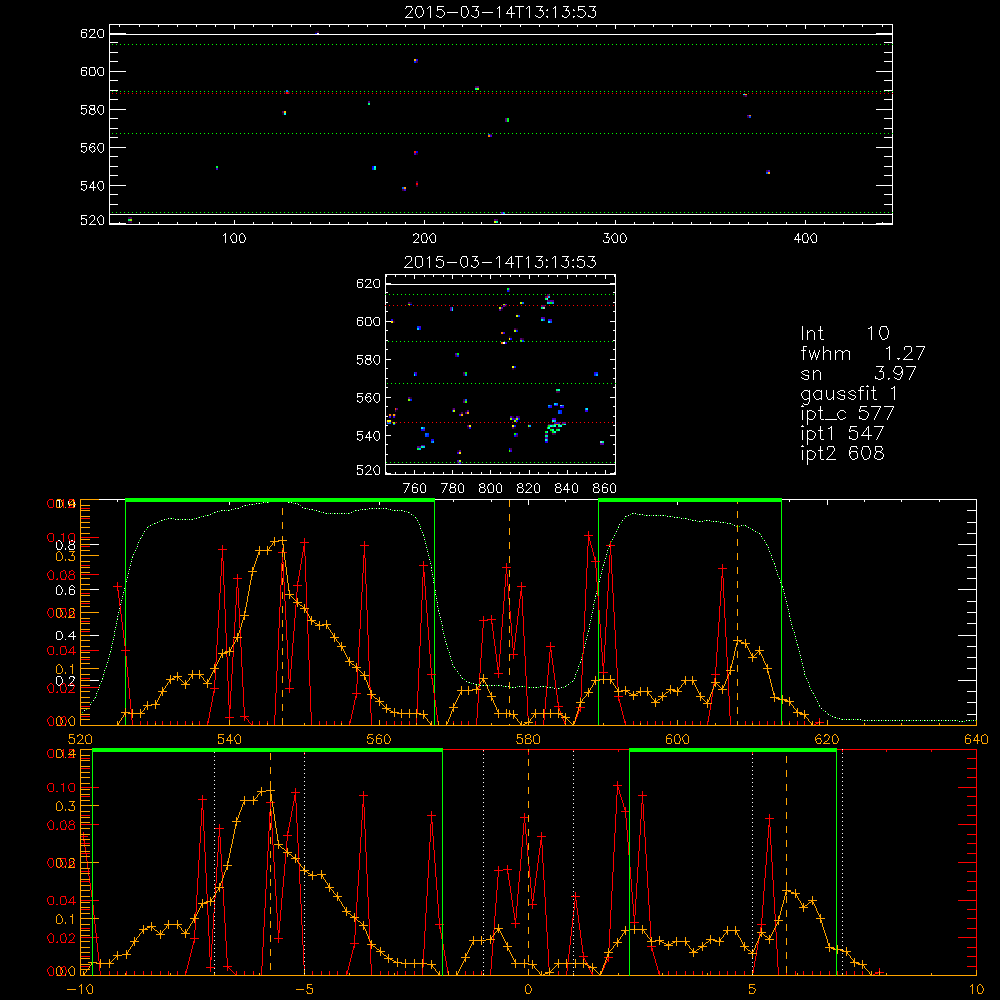Click x-axis label 860 in middle scatter plot
Image resolution: width=1000 pixels, height=1000 pixels.
tap(605, 489)
